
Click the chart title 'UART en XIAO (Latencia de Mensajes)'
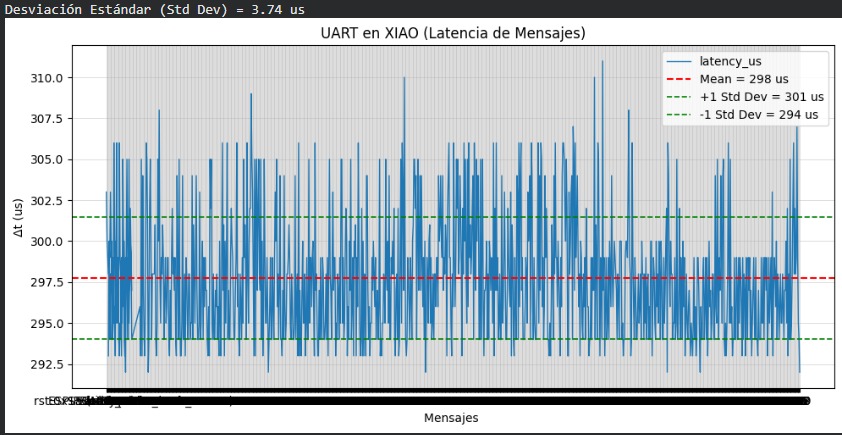pos(453,33)
